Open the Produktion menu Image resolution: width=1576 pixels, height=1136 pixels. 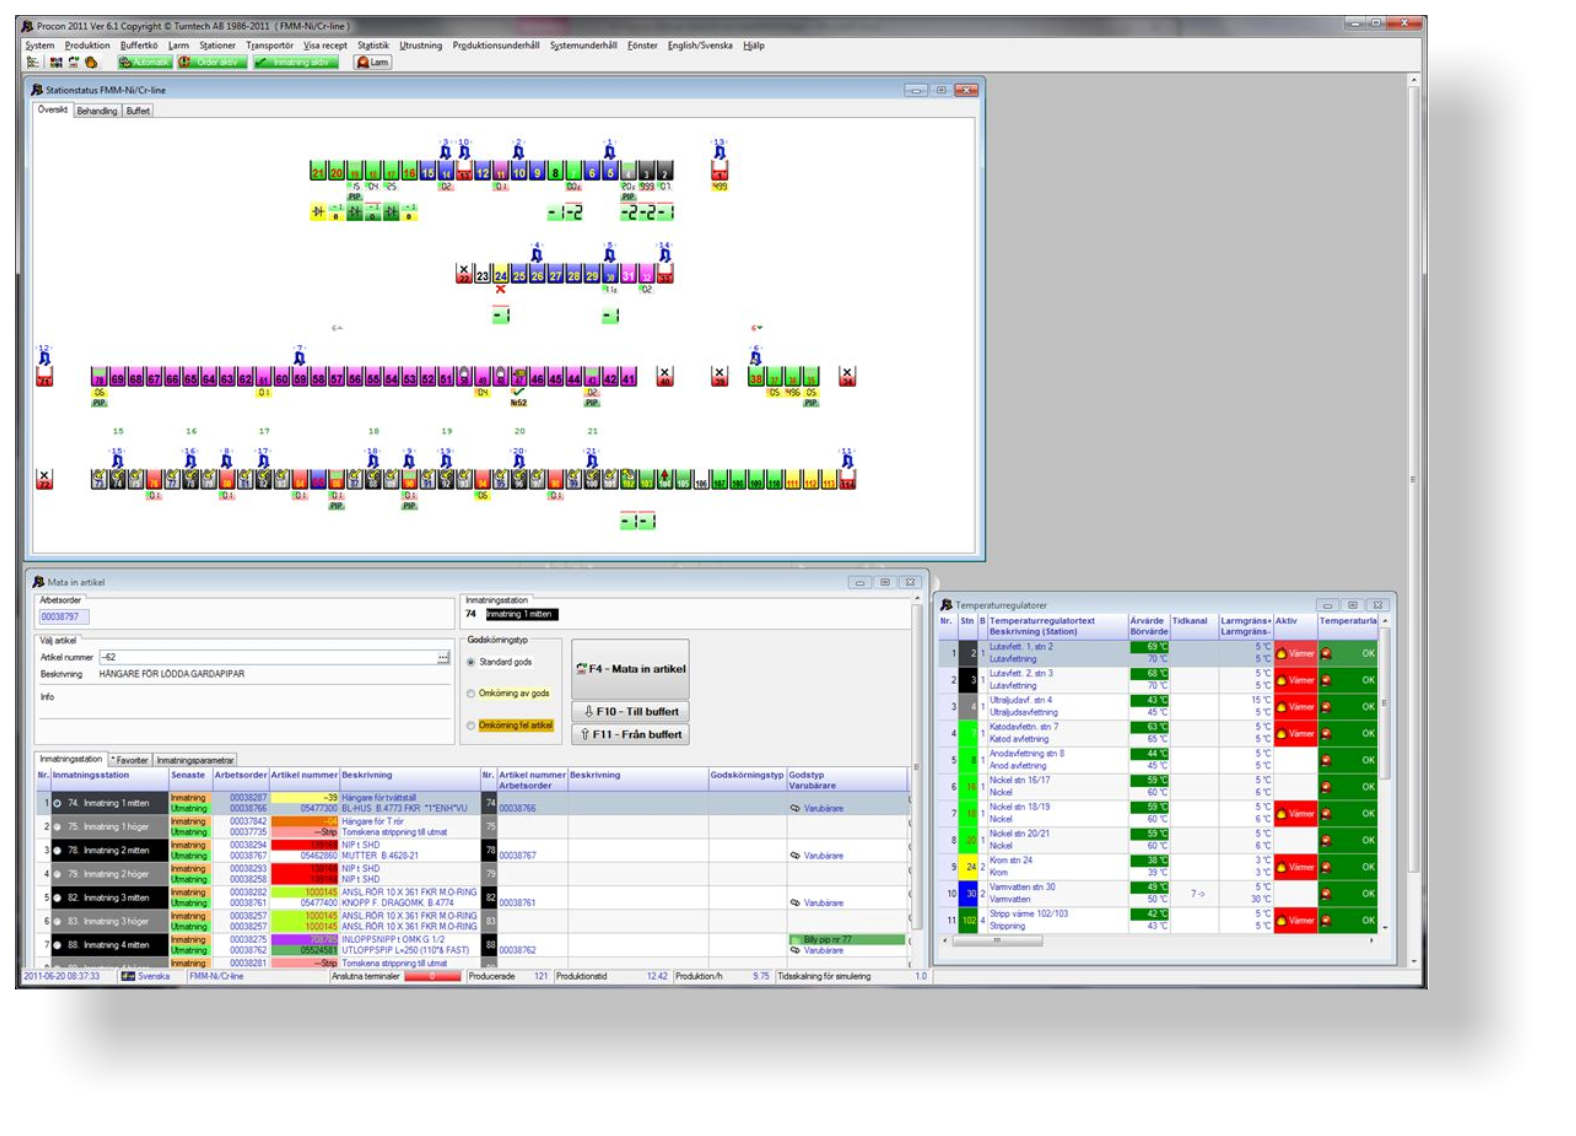[x=87, y=45]
